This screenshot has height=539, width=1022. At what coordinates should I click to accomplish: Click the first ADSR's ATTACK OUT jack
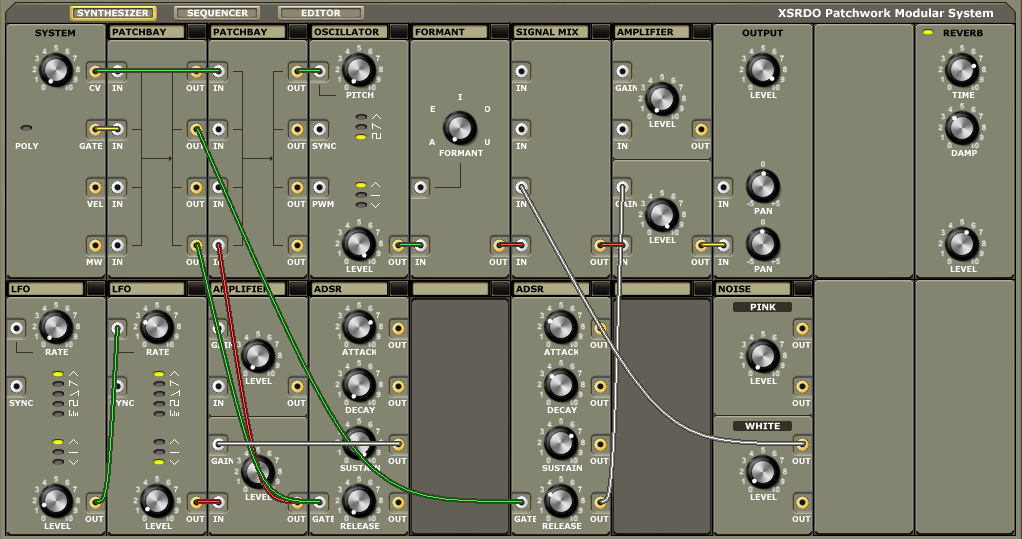click(398, 328)
